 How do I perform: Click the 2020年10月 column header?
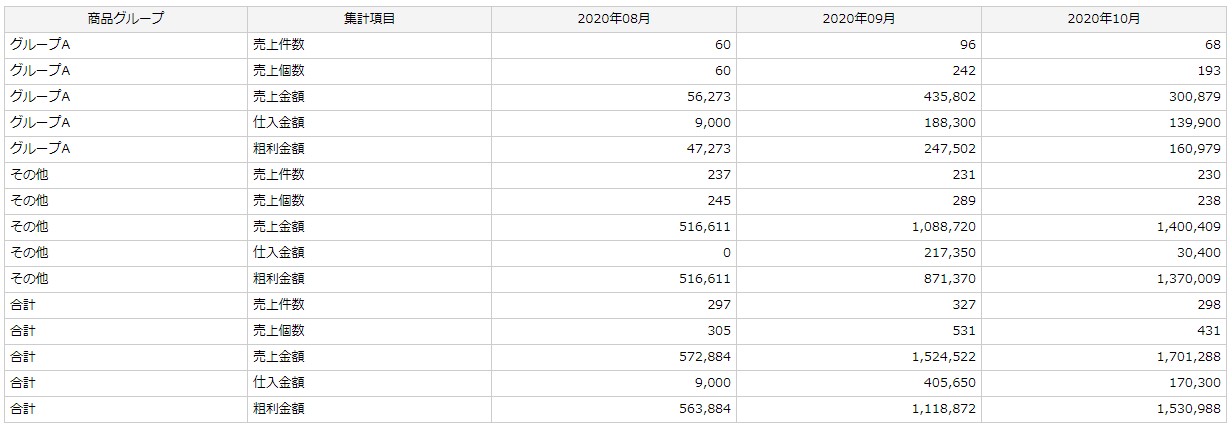click(1106, 19)
